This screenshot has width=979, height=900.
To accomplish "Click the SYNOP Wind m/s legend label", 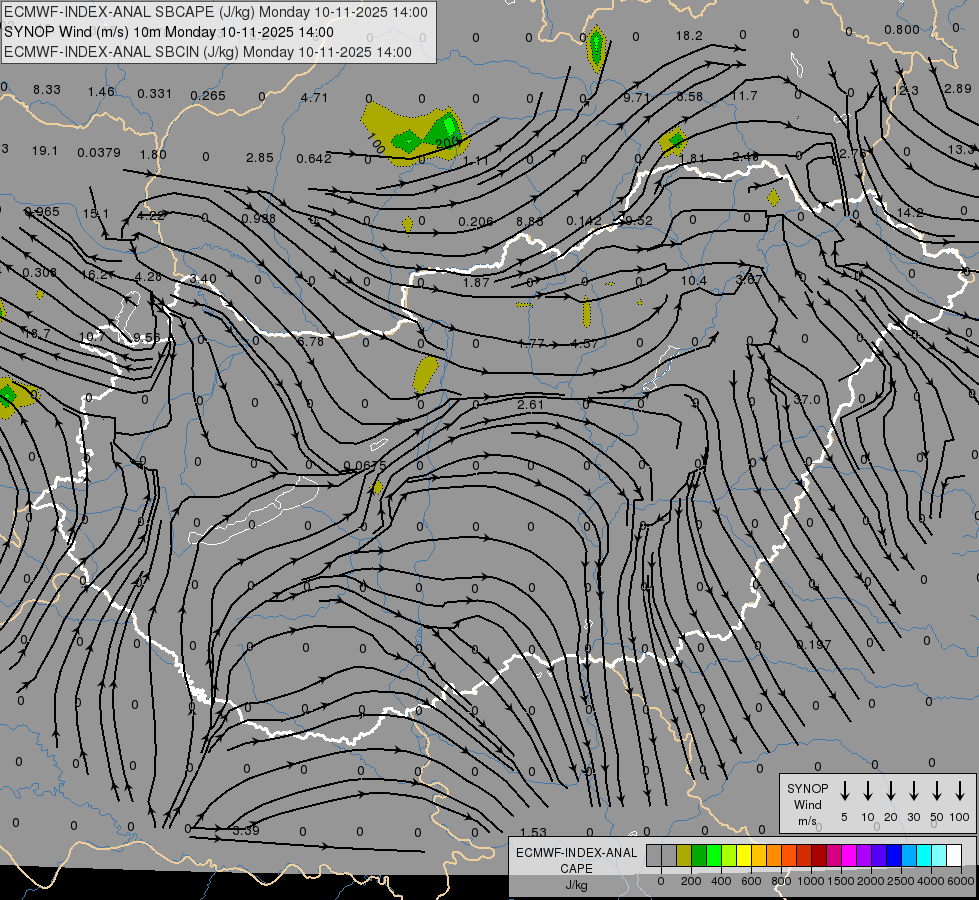I will pos(807,804).
